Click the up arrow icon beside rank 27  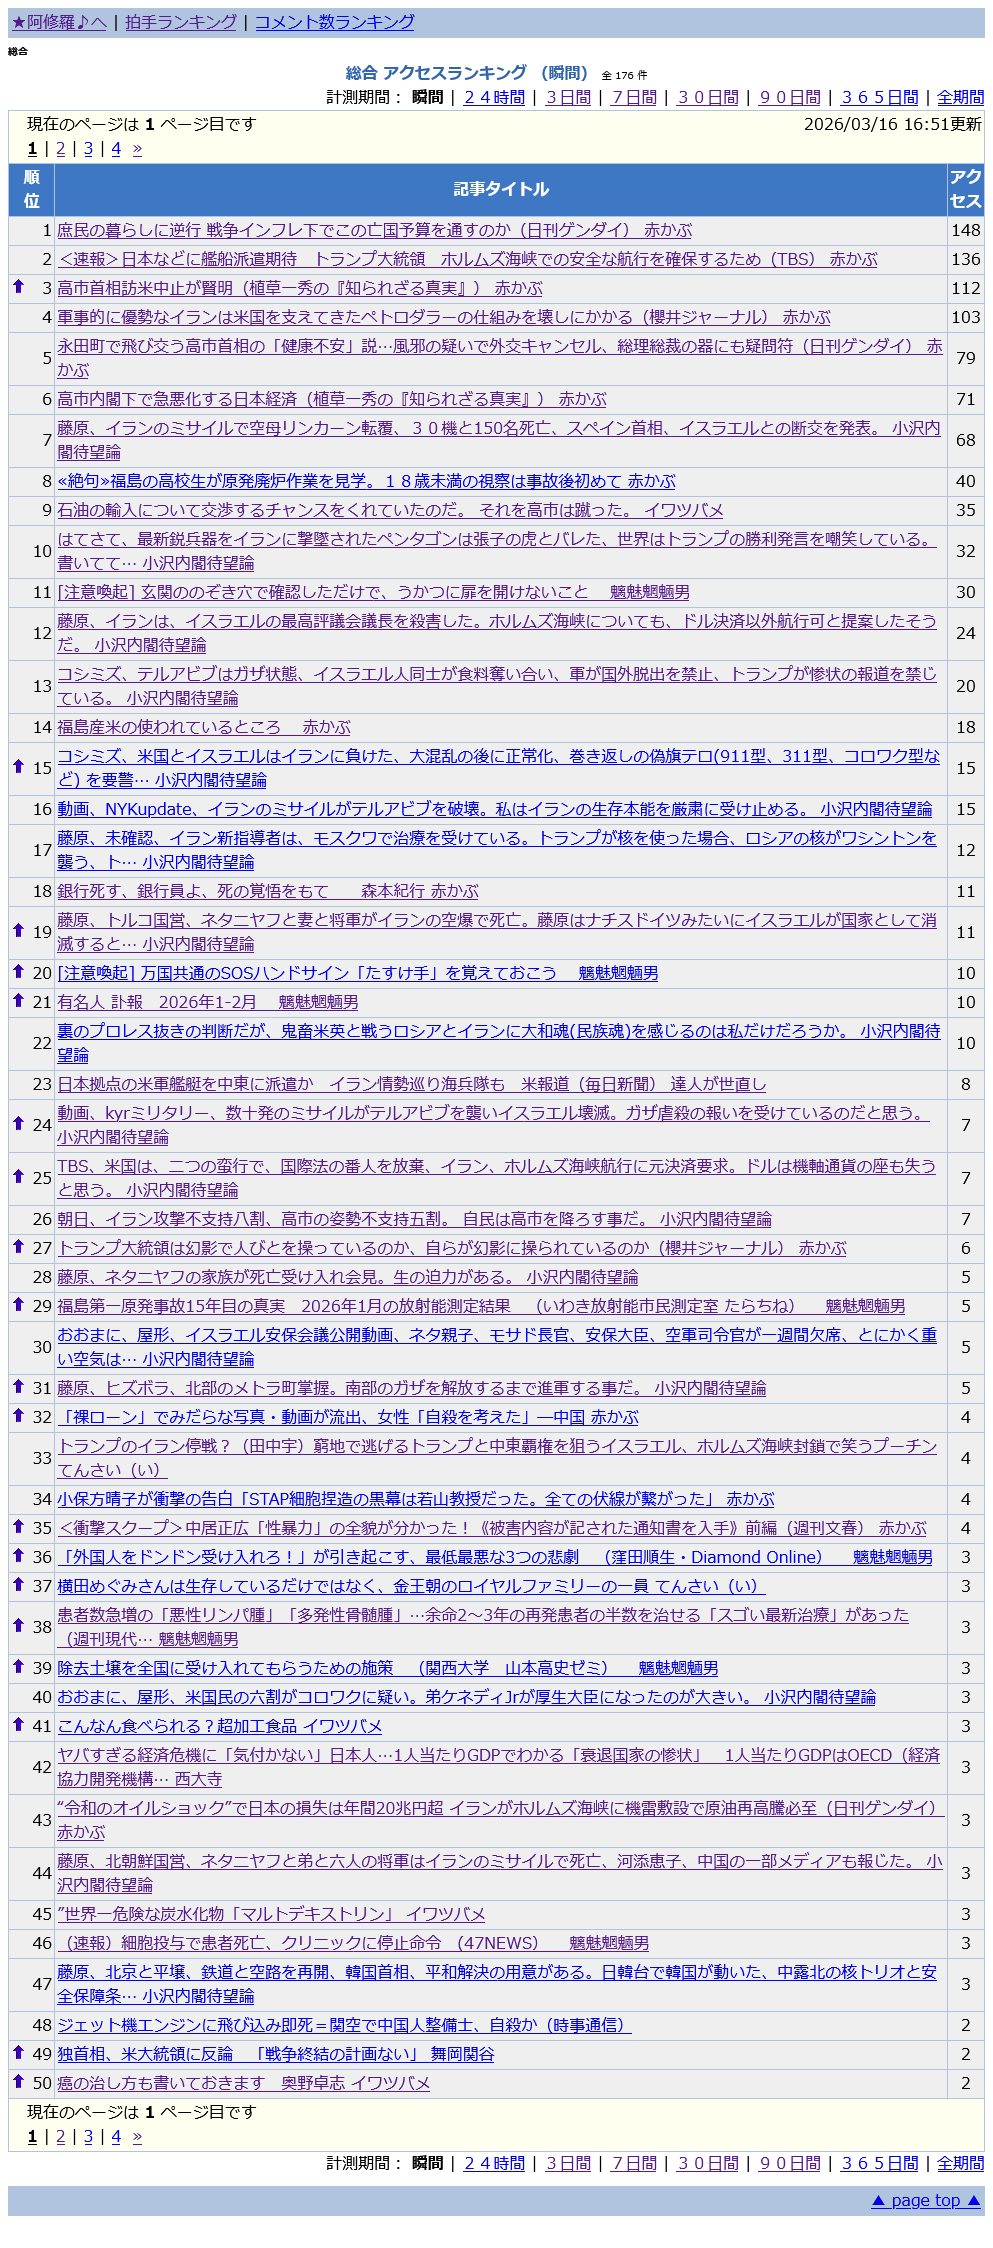tap(18, 1247)
